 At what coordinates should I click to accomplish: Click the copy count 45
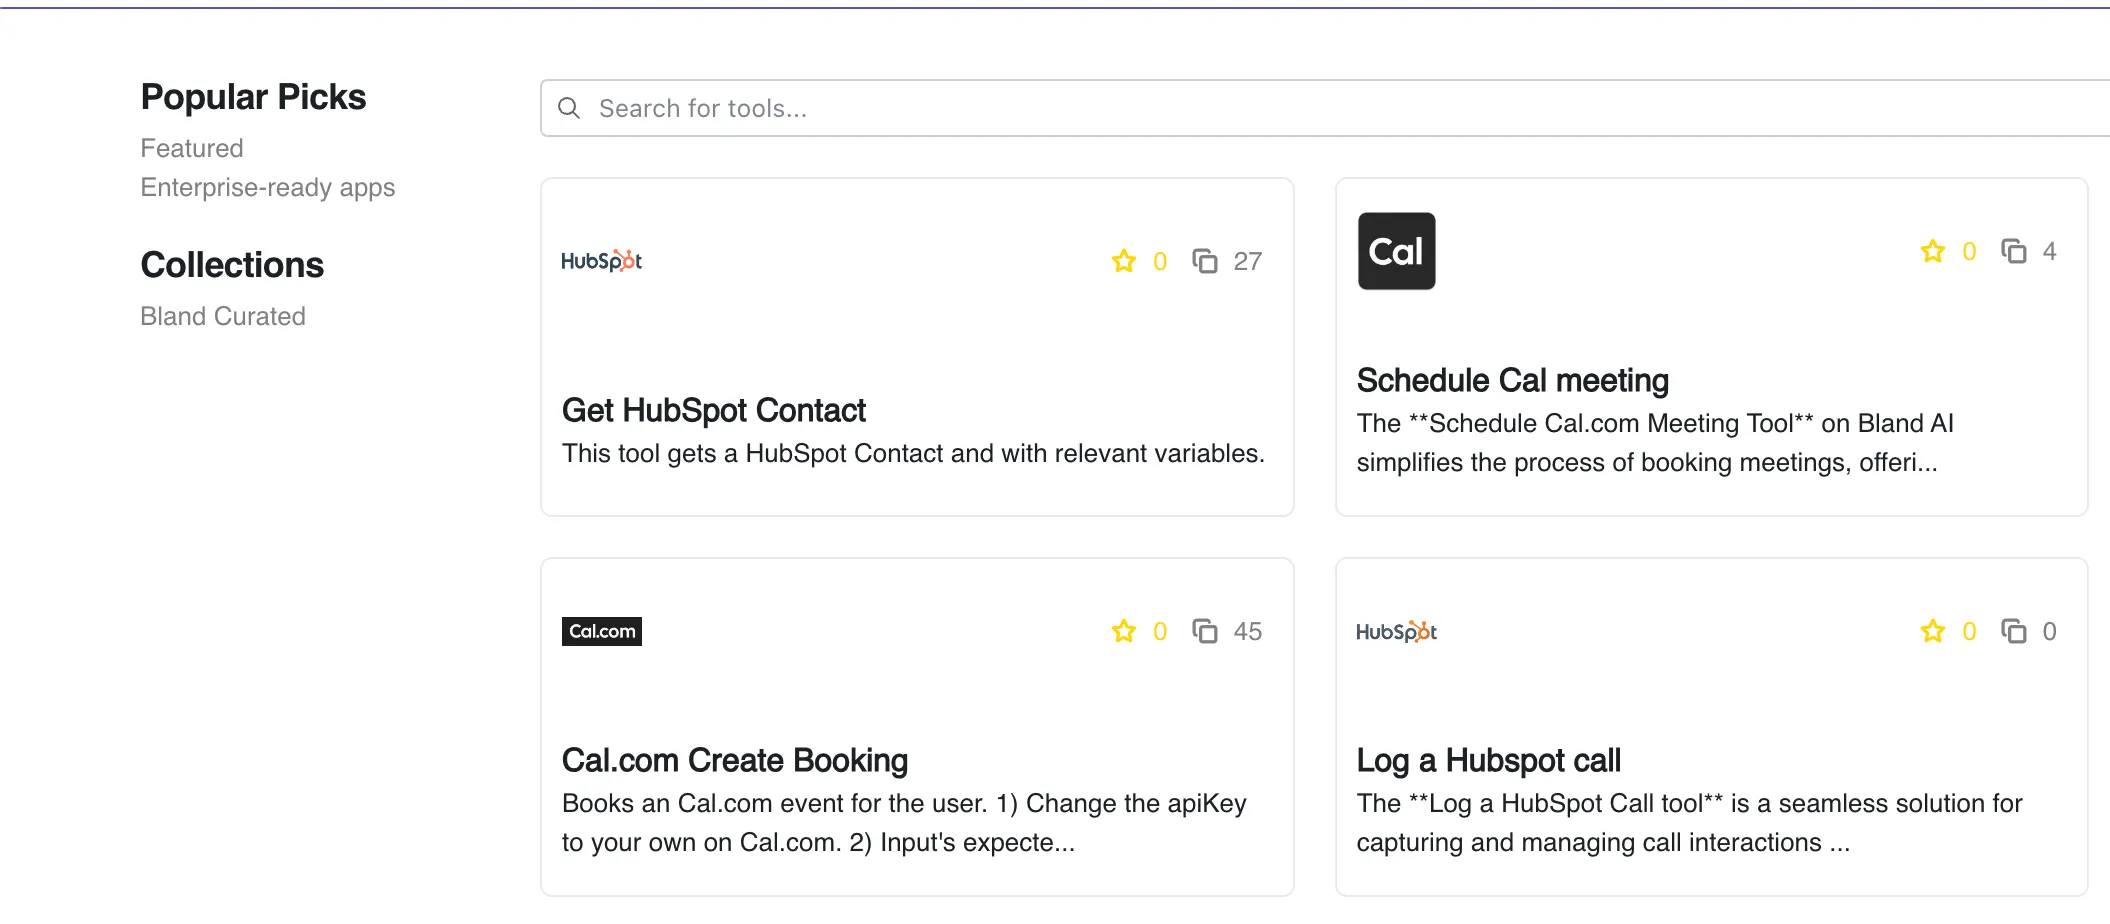(x=1247, y=631)
